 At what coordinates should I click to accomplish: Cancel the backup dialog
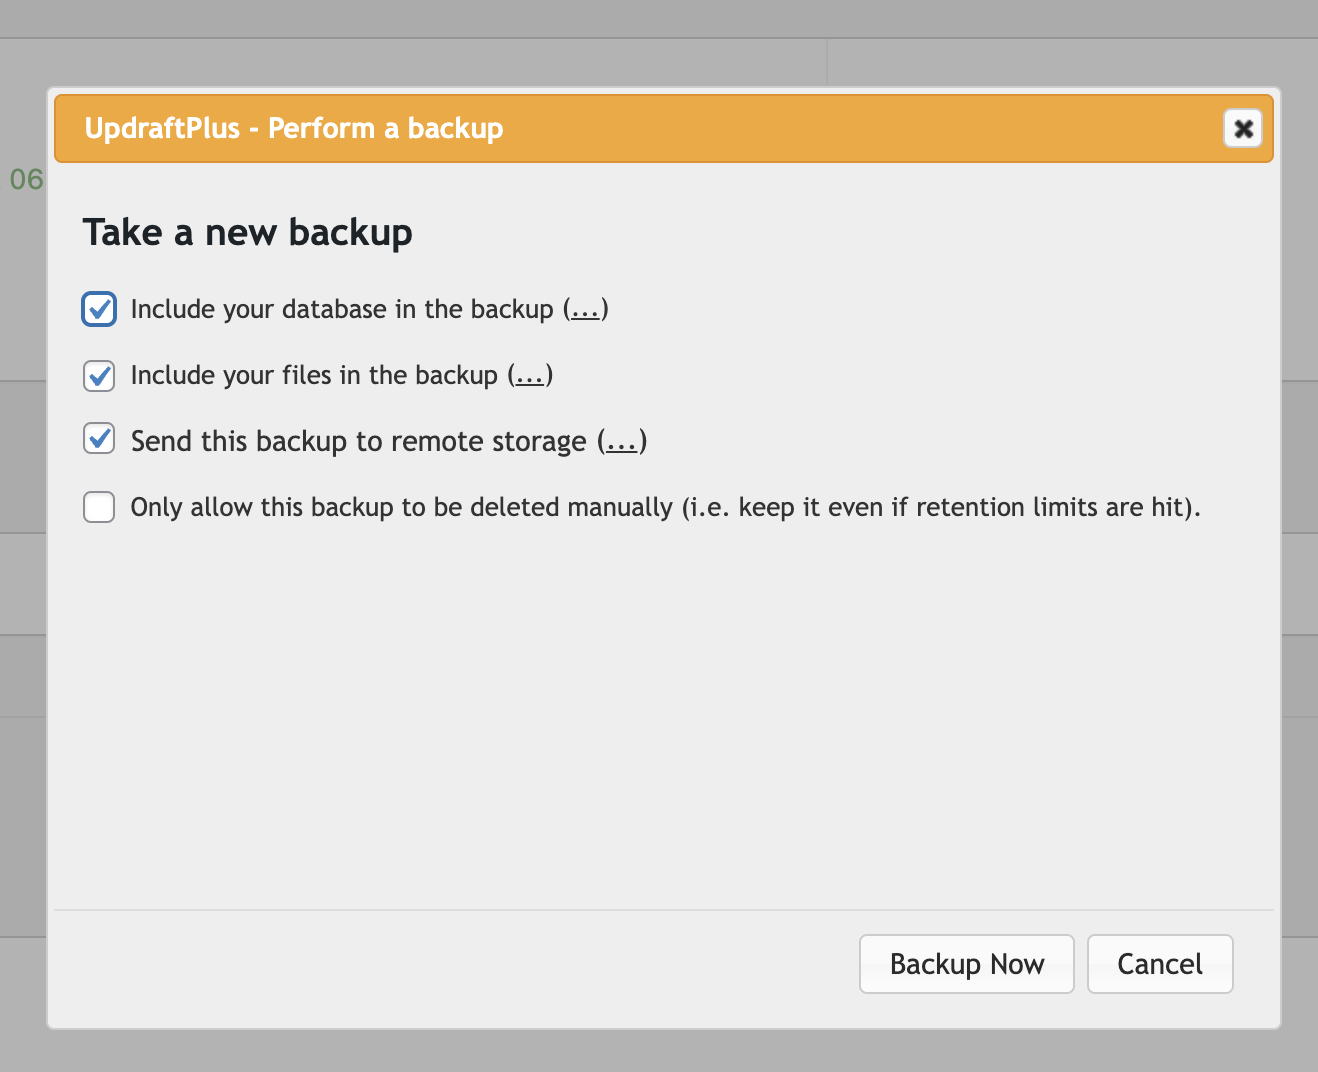click(1160, 964)
